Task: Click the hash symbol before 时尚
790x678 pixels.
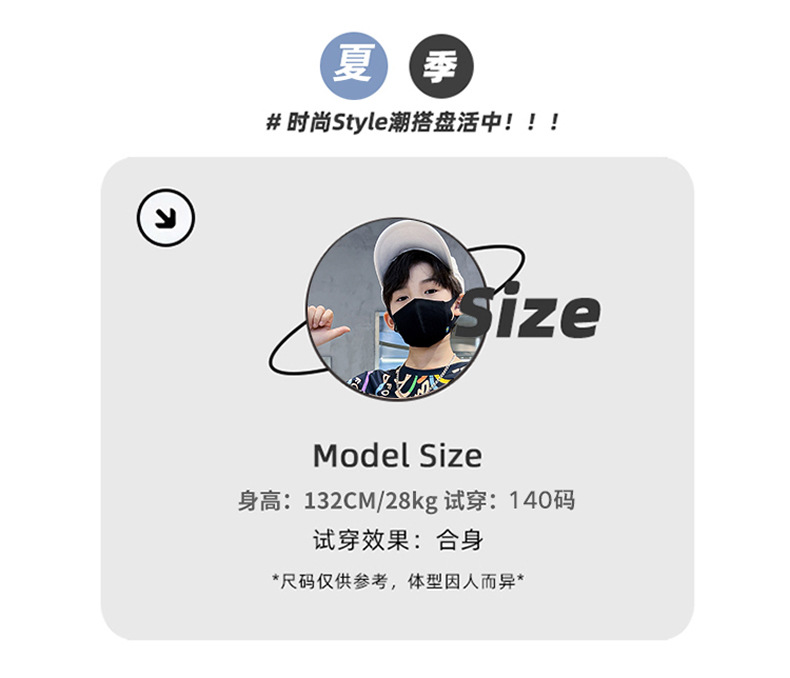Action: 273,122
